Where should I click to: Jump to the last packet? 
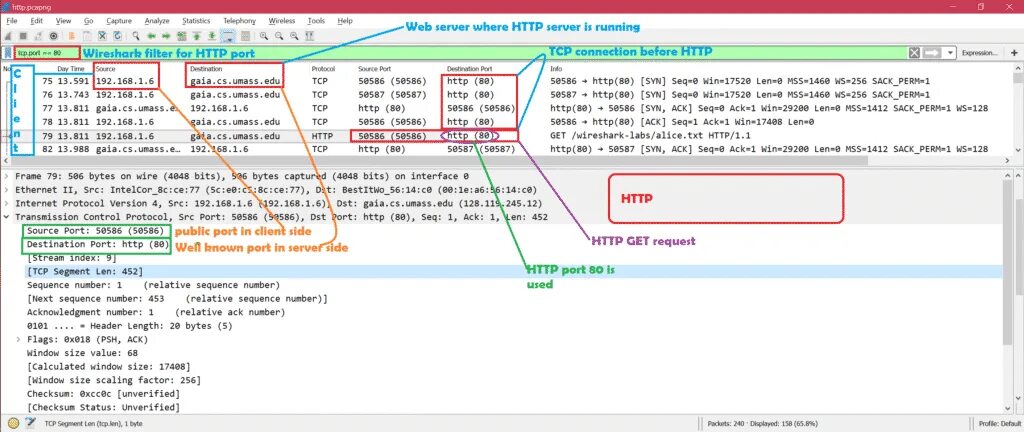(212, 36)
